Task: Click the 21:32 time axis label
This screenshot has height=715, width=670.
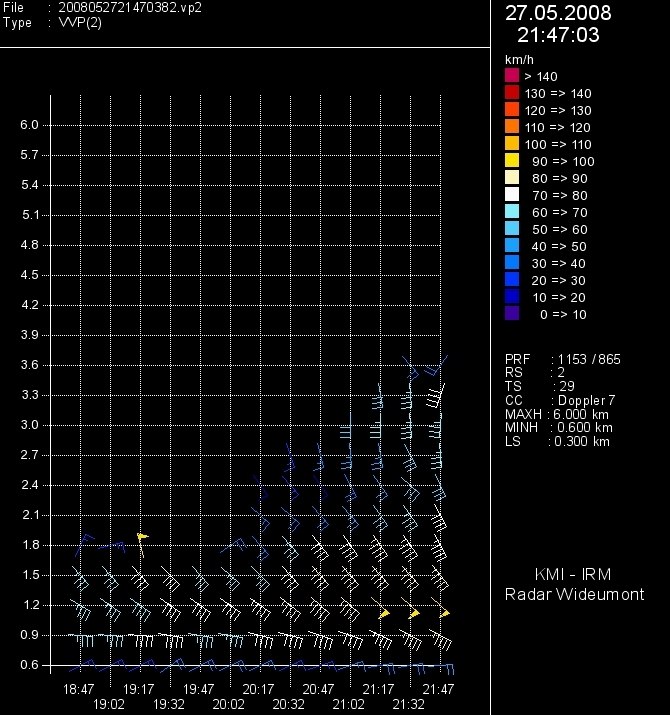Action: pyautogui.click(x=408, y=705)
